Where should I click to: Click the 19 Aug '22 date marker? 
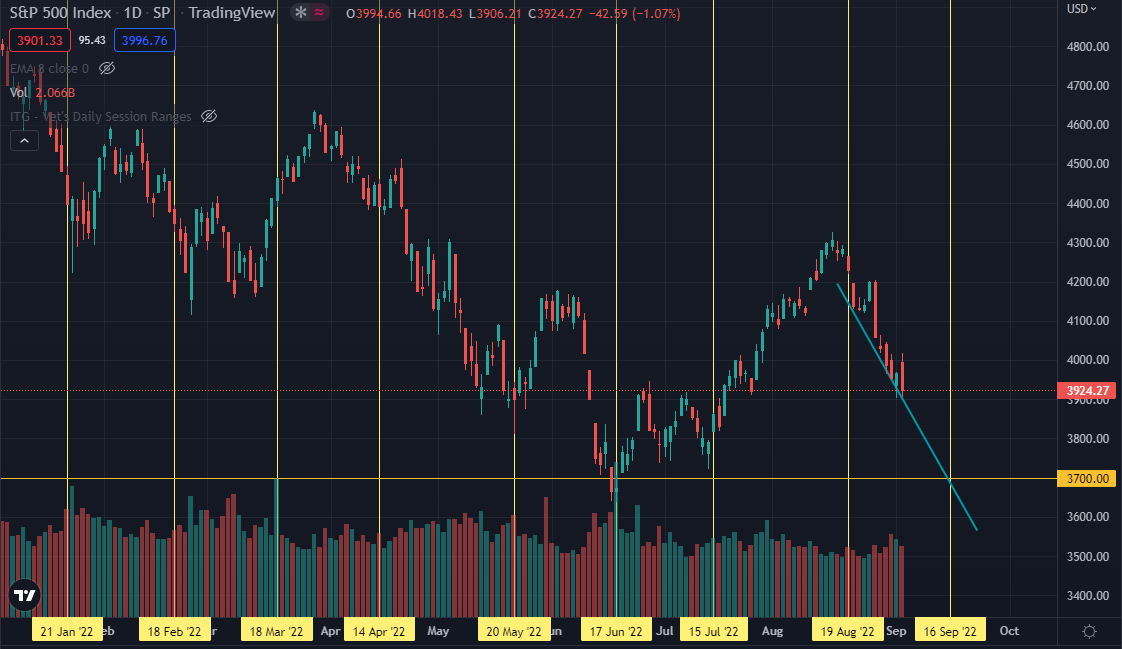coord(848,631)
